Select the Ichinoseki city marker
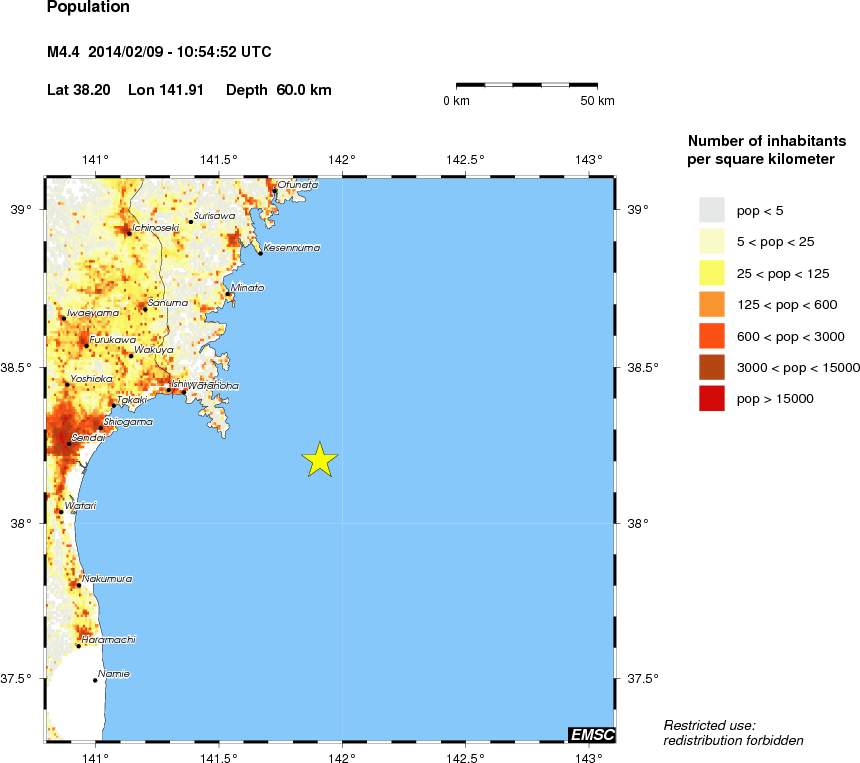The width and height of the screenshot is (860, 763). point(129,233)
